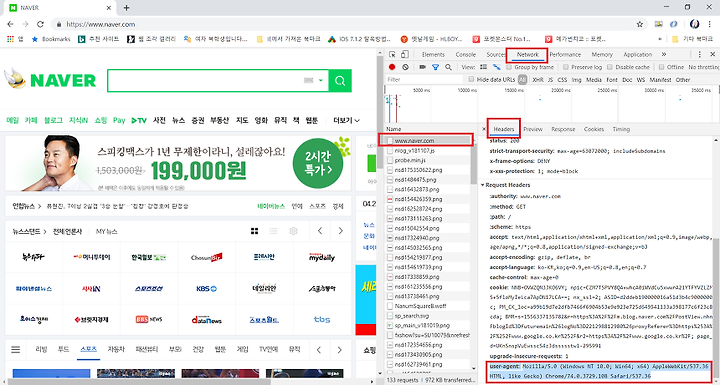
Task: Open a new browser tab
Action: click(126, 8)
